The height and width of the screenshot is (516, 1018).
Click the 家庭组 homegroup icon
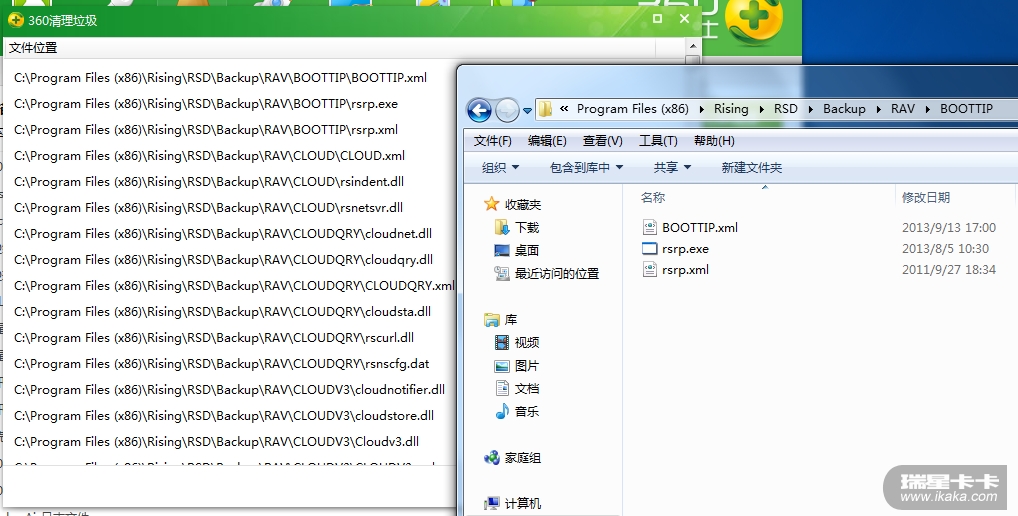point(492,458)
